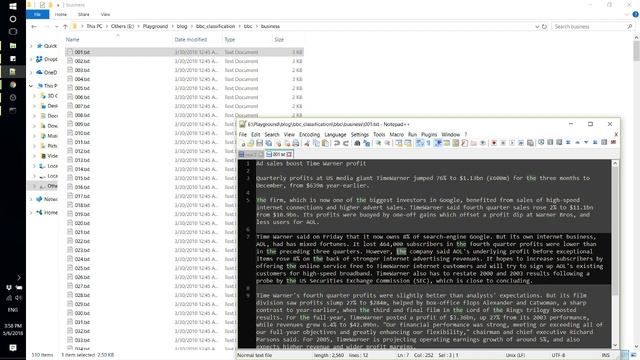The width and height of the screenshot is (640, 360).
Task: Go to bbc_classification in the breadcrumb path
Action: pos(215,26)
